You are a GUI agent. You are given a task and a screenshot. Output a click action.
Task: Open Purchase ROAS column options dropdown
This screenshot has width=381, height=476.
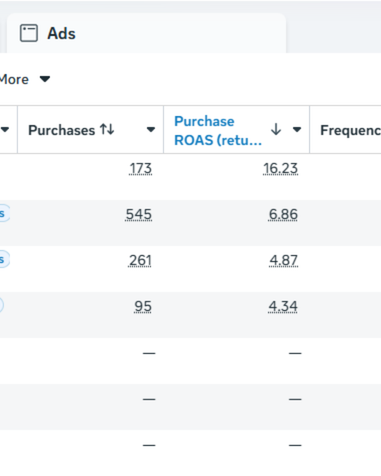click(297, 130)
